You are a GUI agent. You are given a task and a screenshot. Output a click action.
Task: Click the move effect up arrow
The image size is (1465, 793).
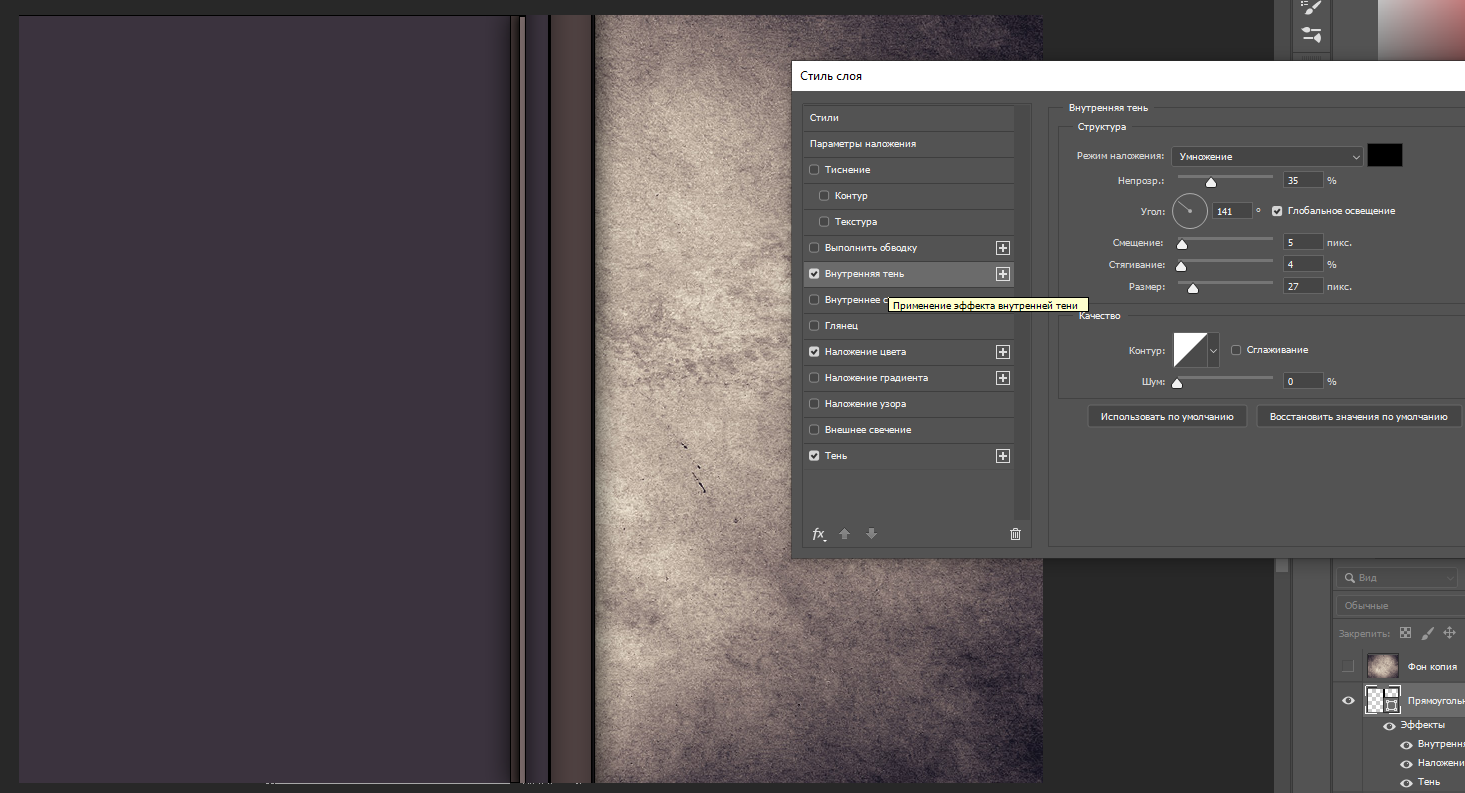tap(844, 534)
